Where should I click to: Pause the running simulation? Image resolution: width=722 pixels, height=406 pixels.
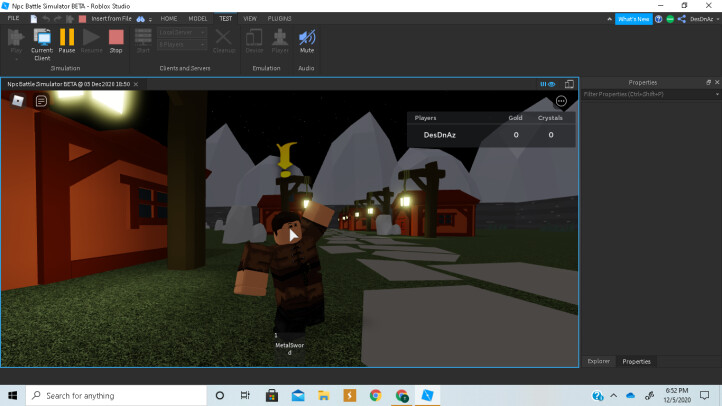coord(67,37)
